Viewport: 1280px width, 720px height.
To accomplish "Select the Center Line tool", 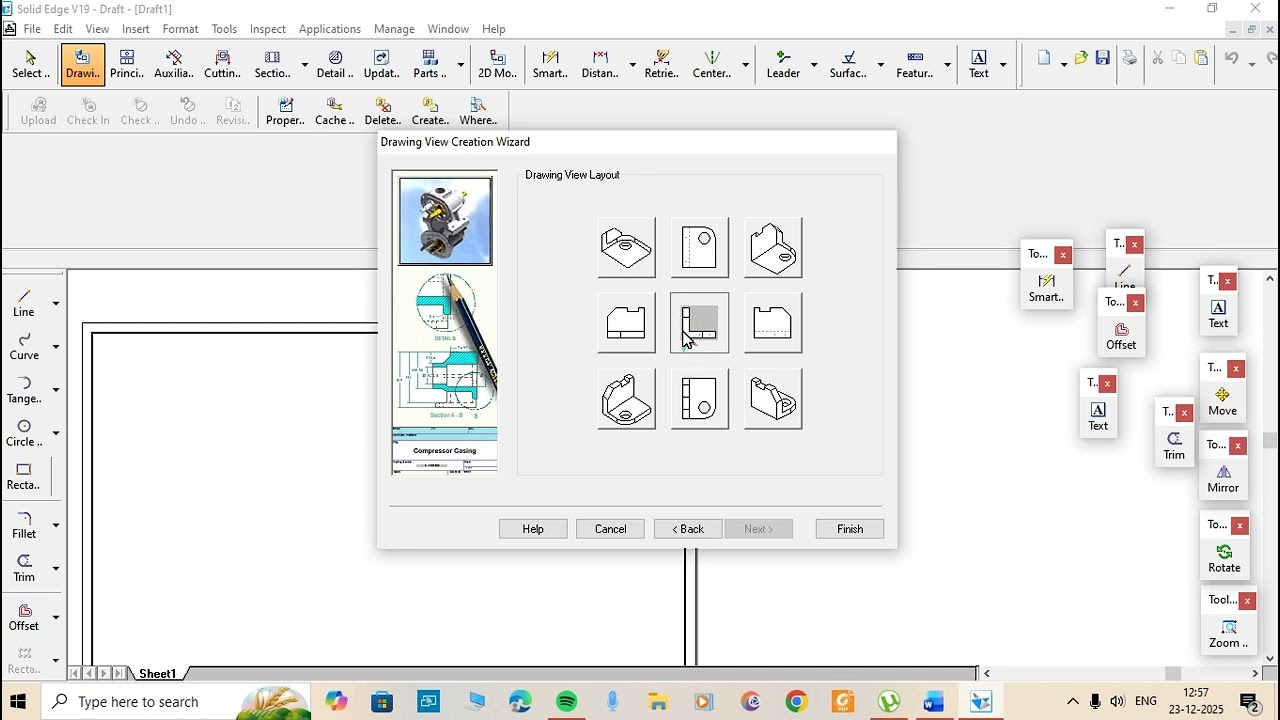I will pos(712,65).
